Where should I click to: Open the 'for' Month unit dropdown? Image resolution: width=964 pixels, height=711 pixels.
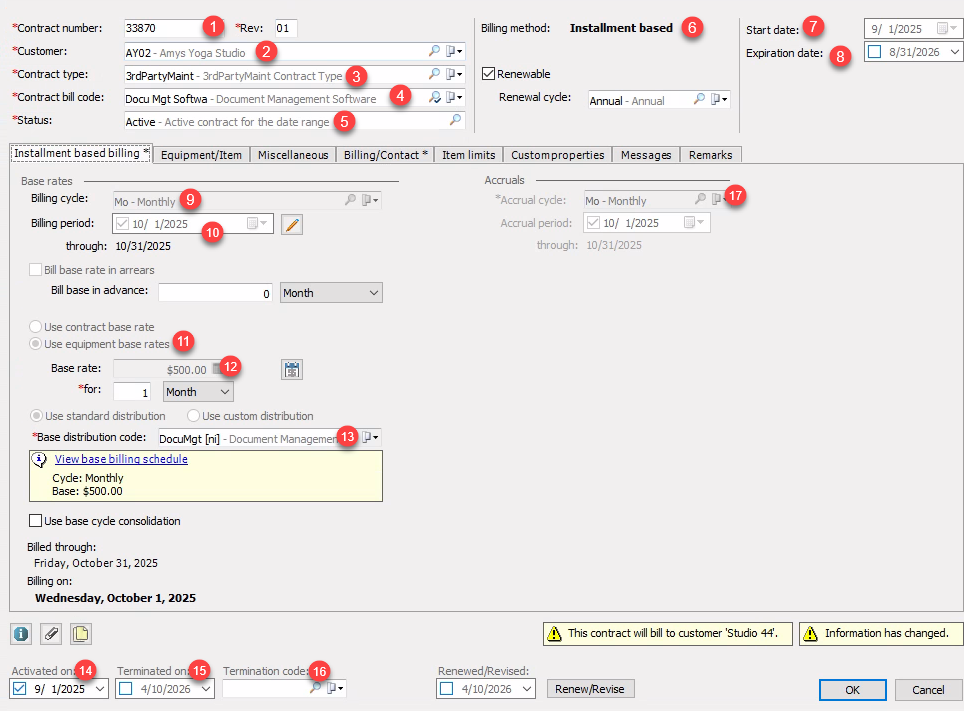(198, 392)
